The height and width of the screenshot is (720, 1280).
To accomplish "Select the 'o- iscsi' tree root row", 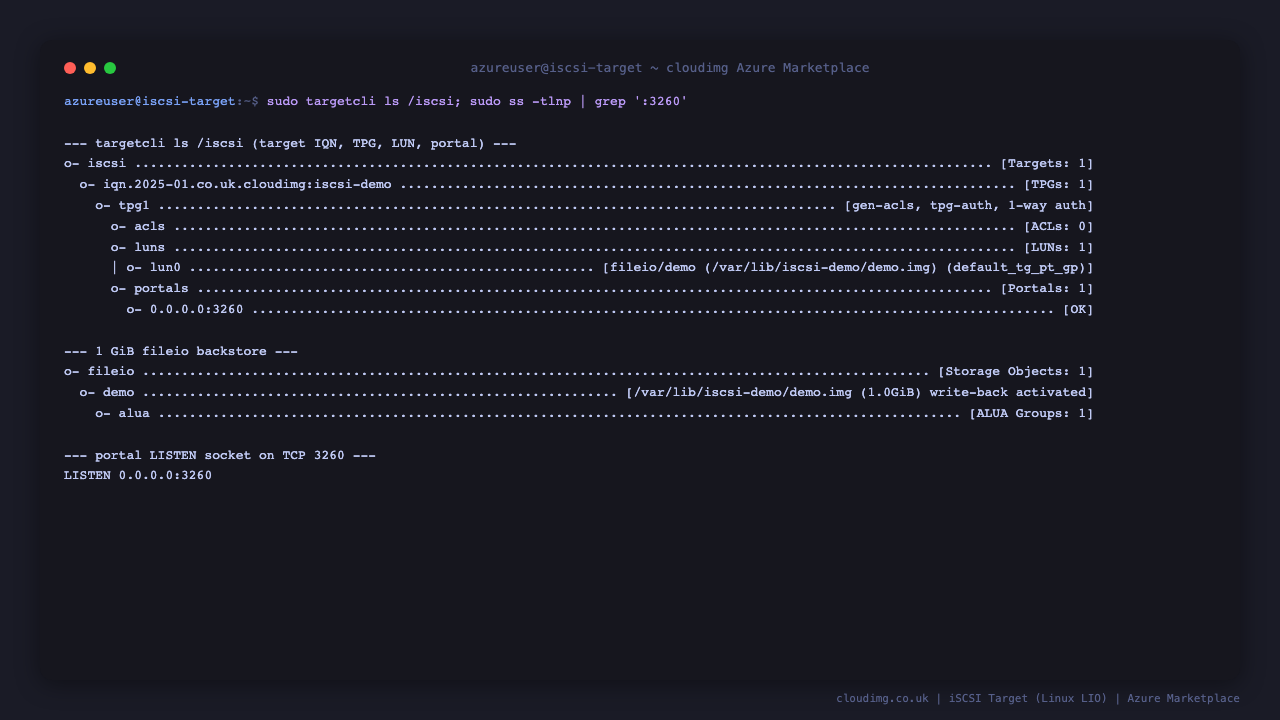I will (x=579, y=164).
